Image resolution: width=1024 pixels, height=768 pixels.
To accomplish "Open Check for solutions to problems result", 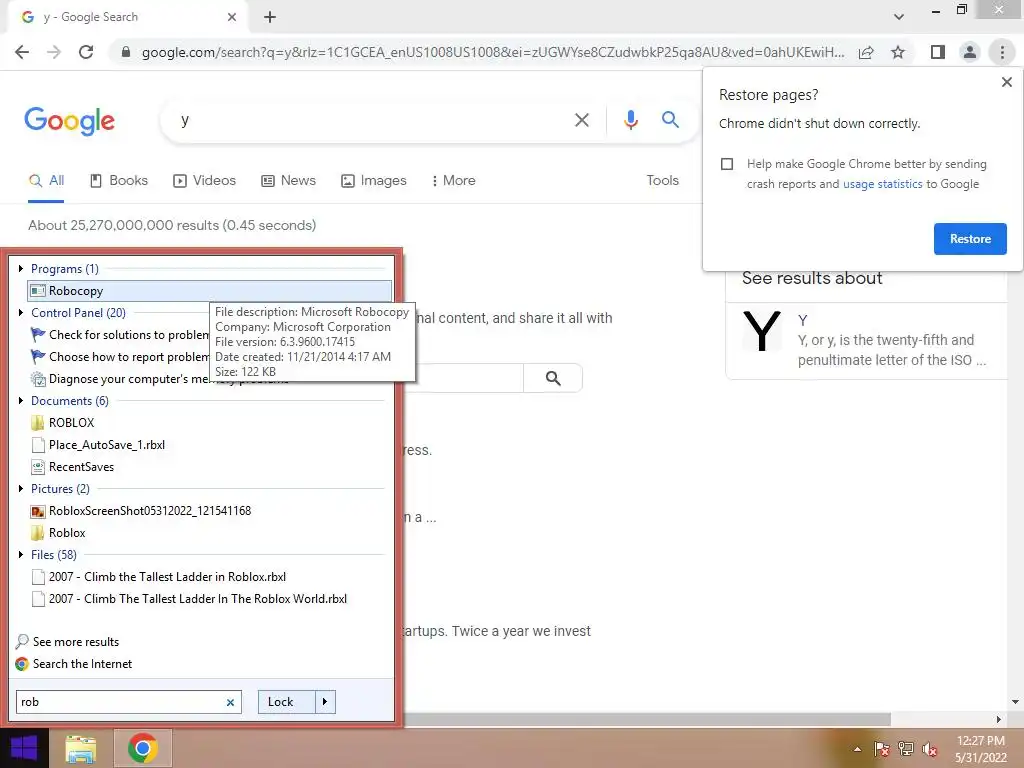I will (120, 335).
